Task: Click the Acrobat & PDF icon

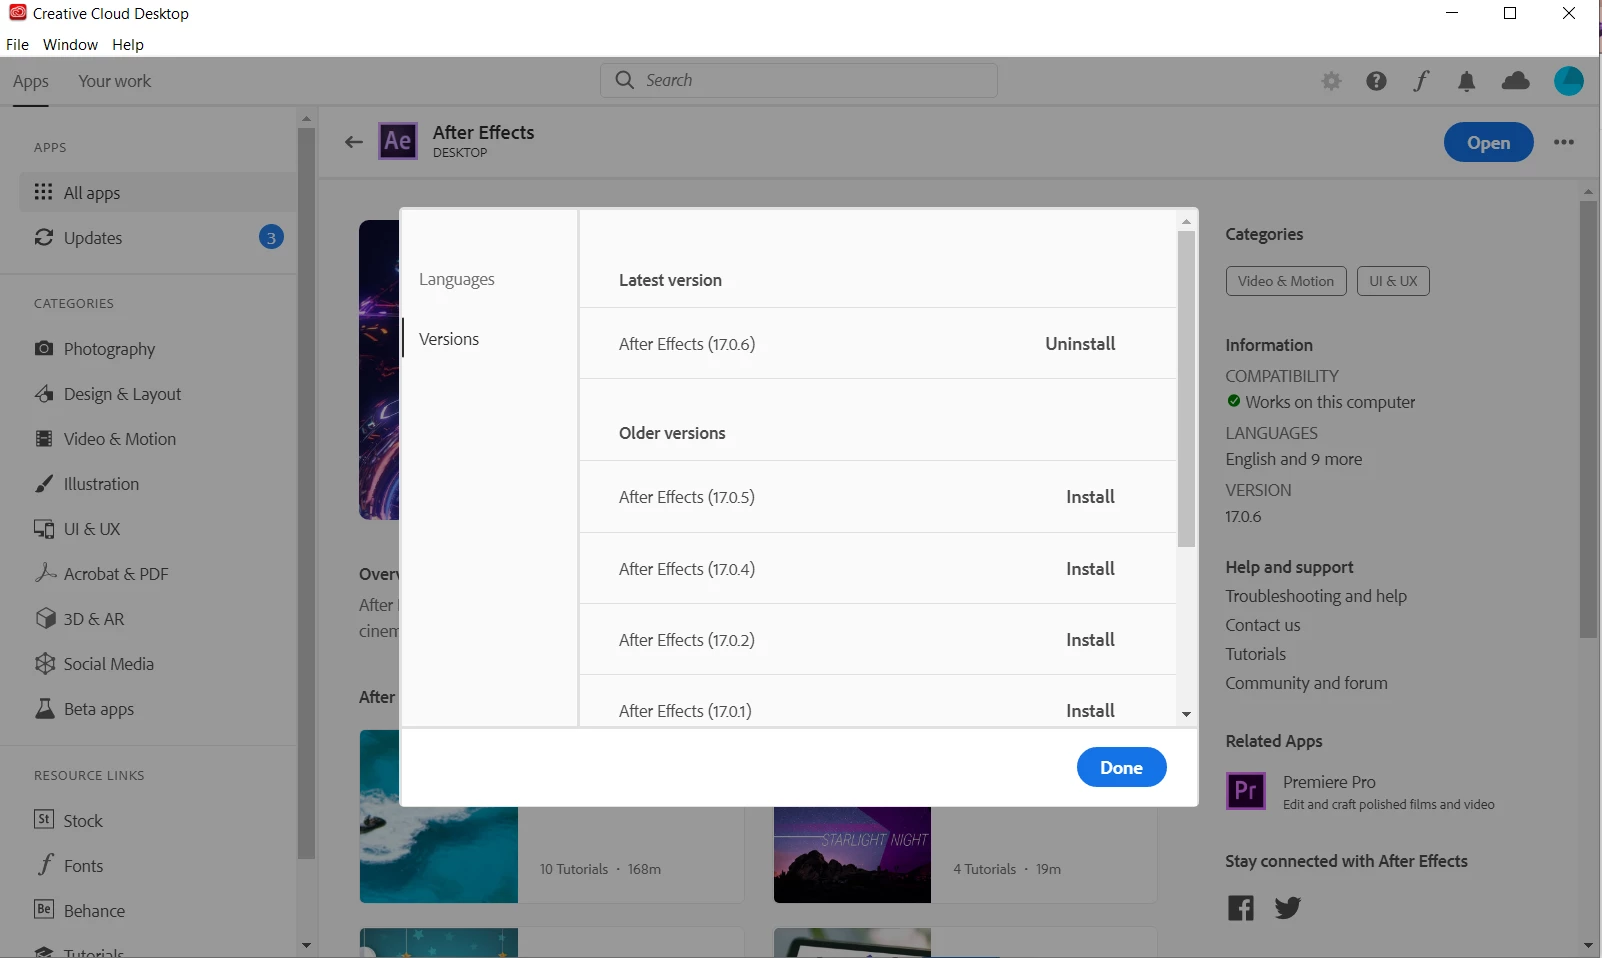Action: click(x=45, y=573)
